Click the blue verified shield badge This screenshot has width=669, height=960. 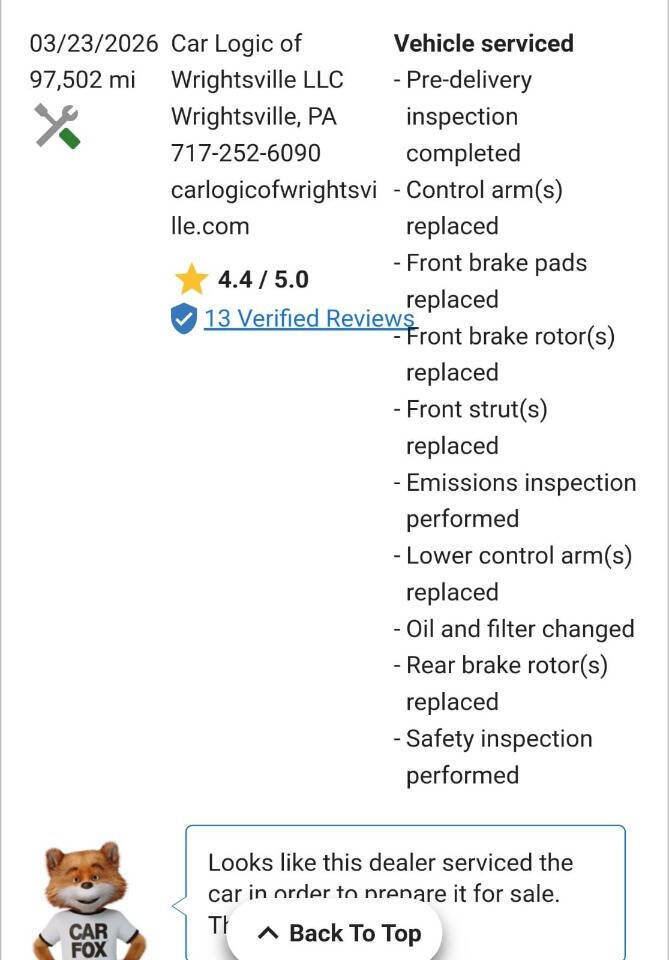(184, 319)
